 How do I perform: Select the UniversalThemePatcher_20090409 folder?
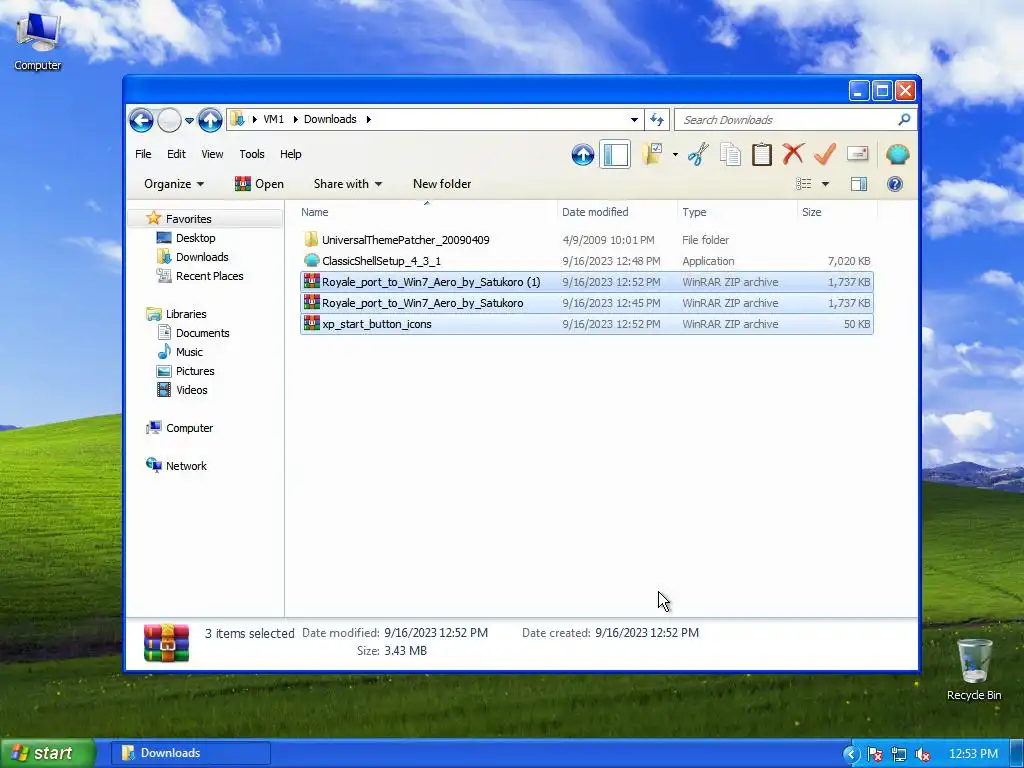point(586,240)
